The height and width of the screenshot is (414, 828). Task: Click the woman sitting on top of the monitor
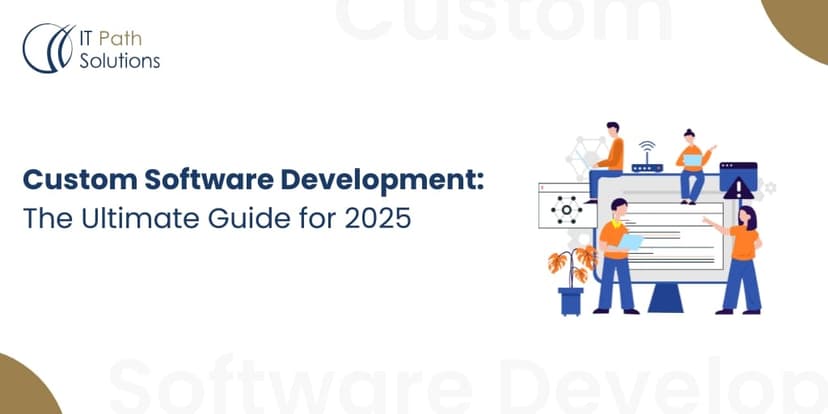tap(691, 163)
